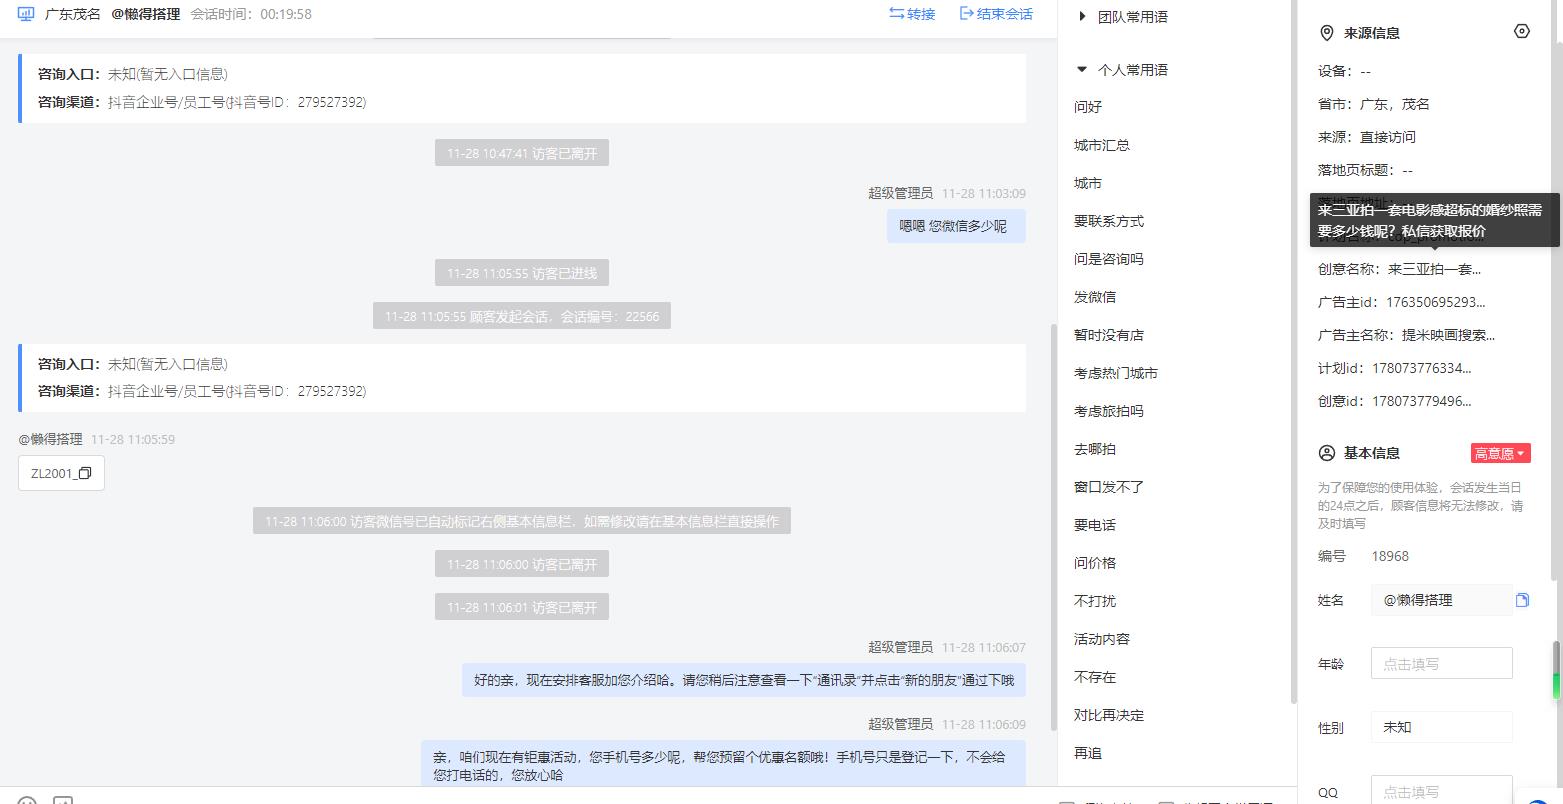Select the 去哪拍 quick phrase
Image resolution: width=1563 pixels, height=804 pixels.
pyautogui.click(x=1095, y=449)
